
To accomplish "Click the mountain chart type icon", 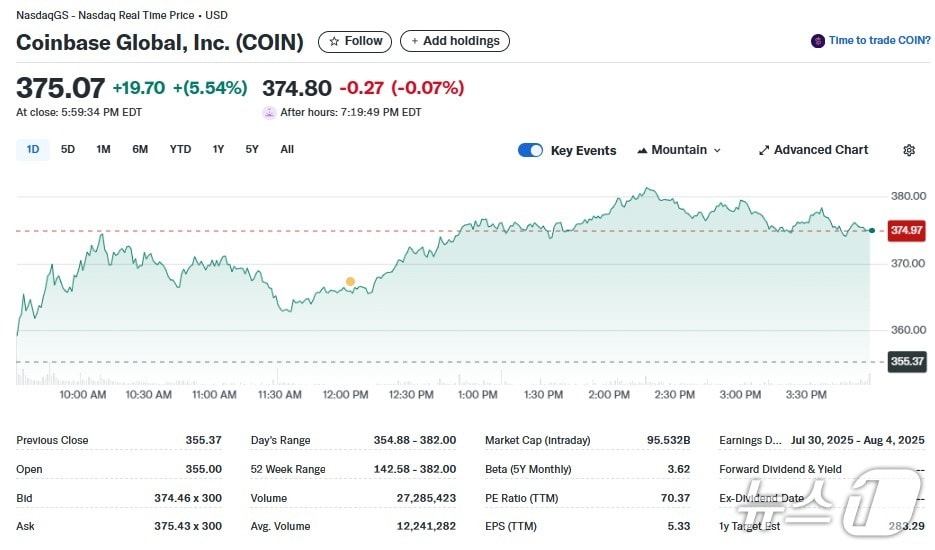I will click(x=642, y=150).
